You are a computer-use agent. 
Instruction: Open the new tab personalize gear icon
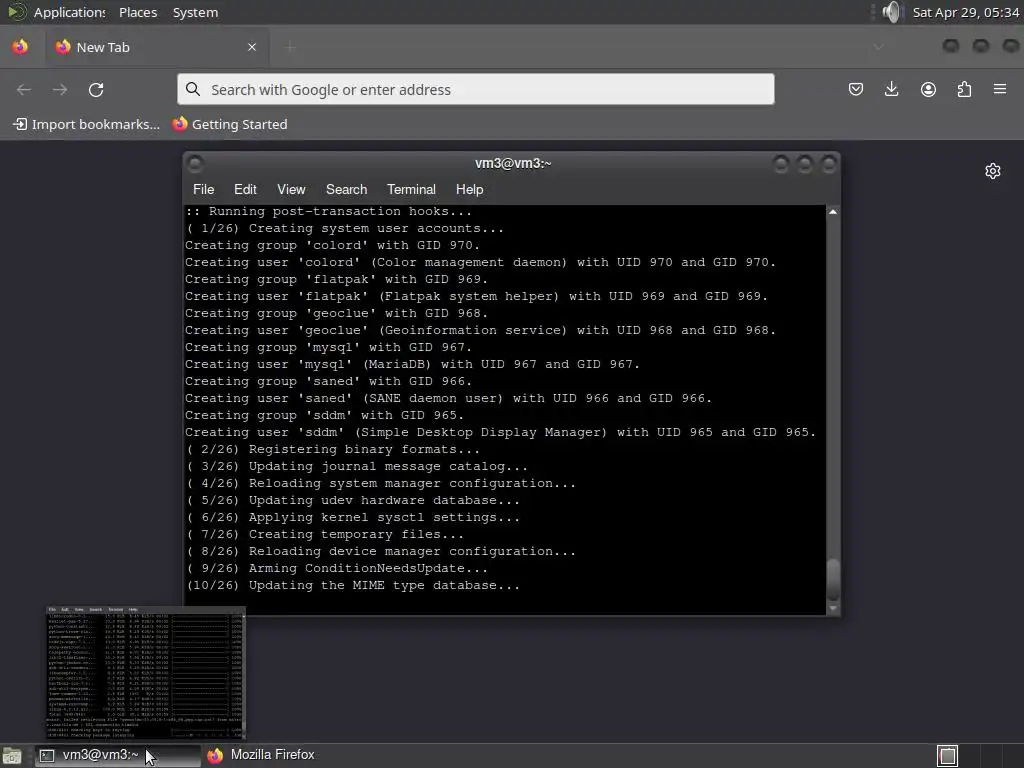pos(993,171)
